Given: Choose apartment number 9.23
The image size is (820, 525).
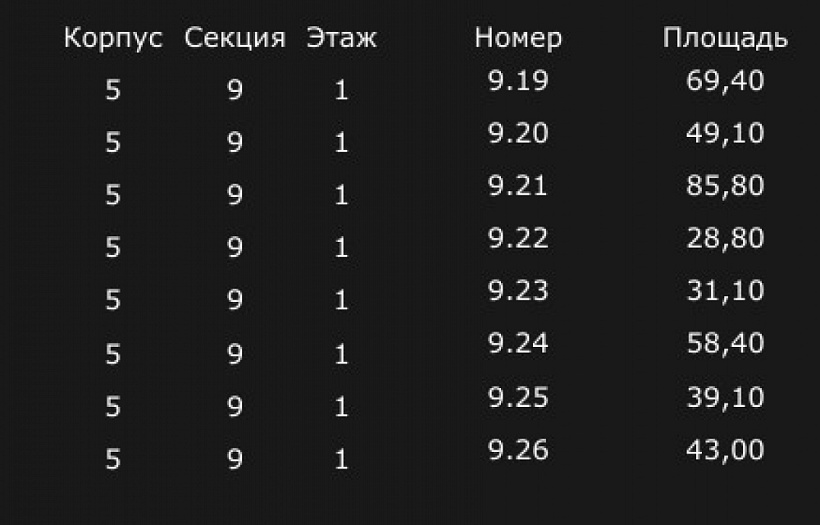Looking at the screenshot, I should [518, 291].
